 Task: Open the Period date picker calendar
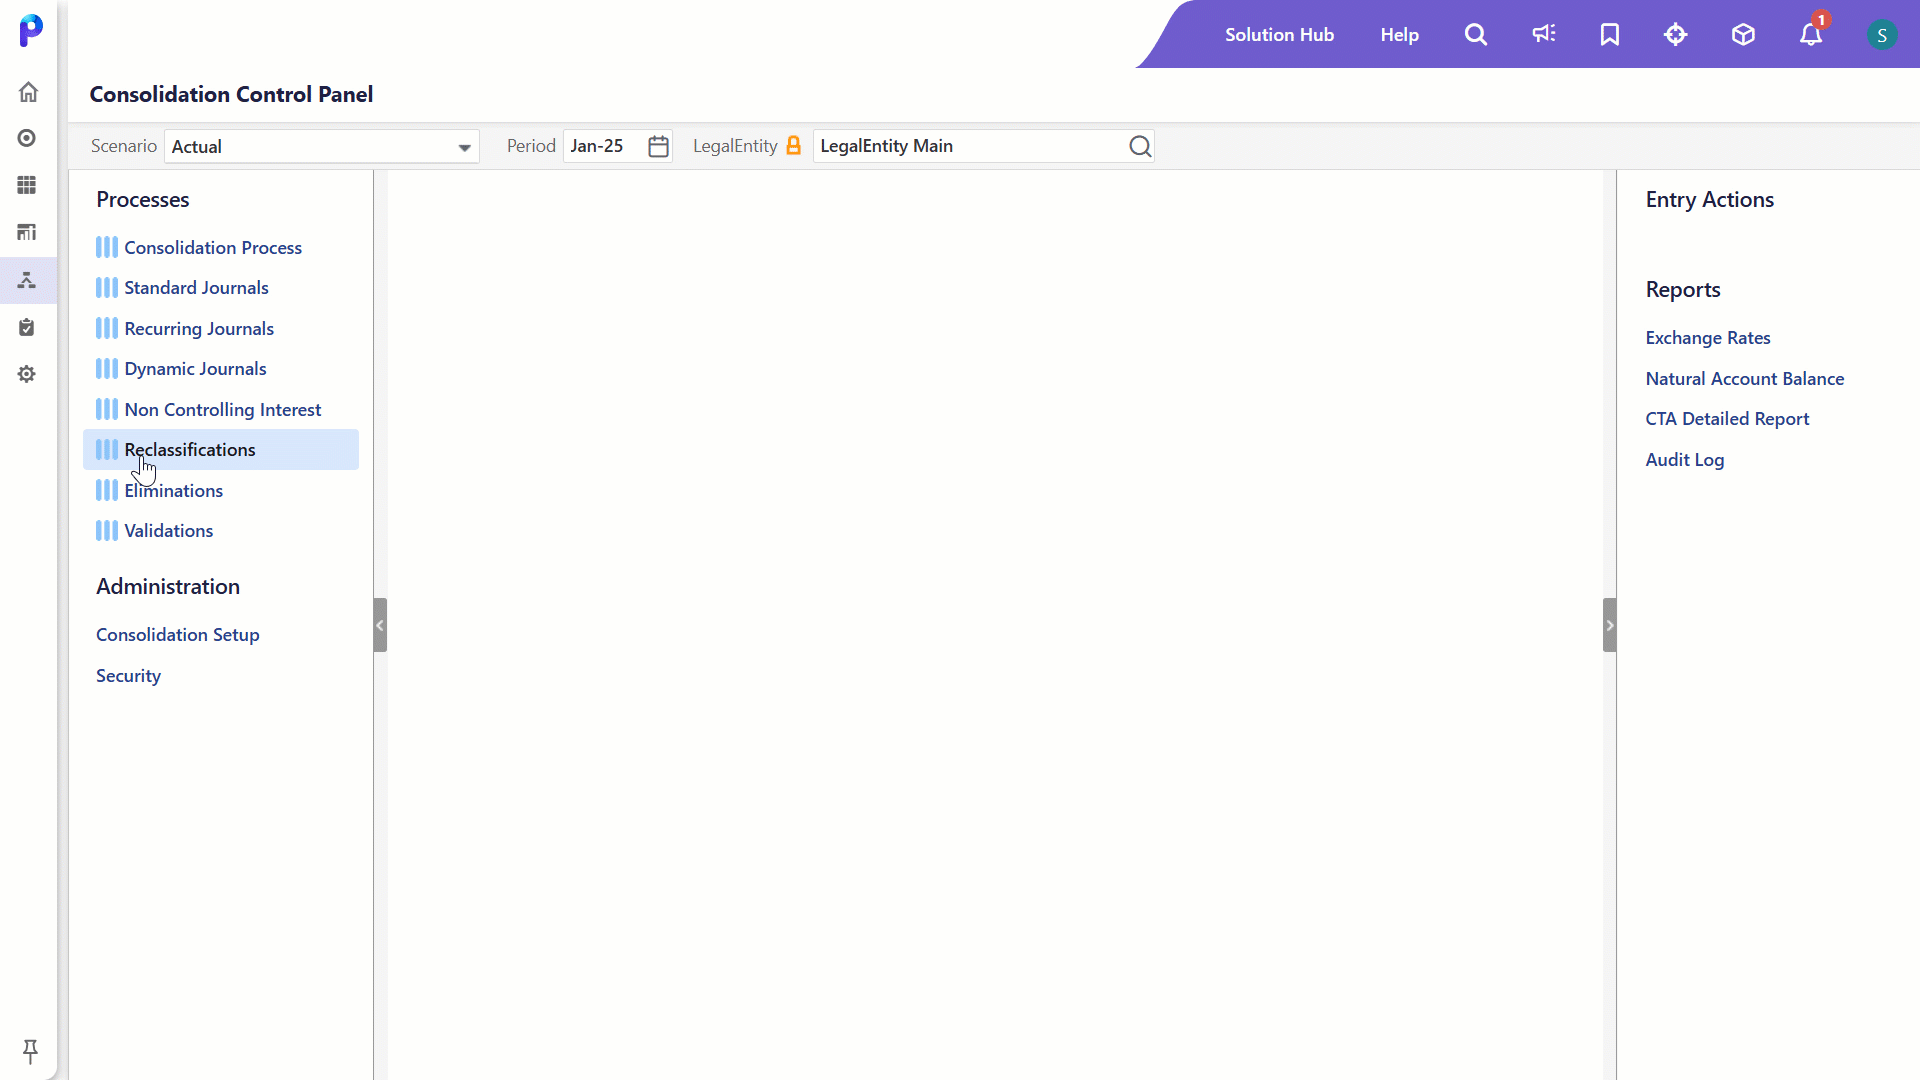coord(658,145)
